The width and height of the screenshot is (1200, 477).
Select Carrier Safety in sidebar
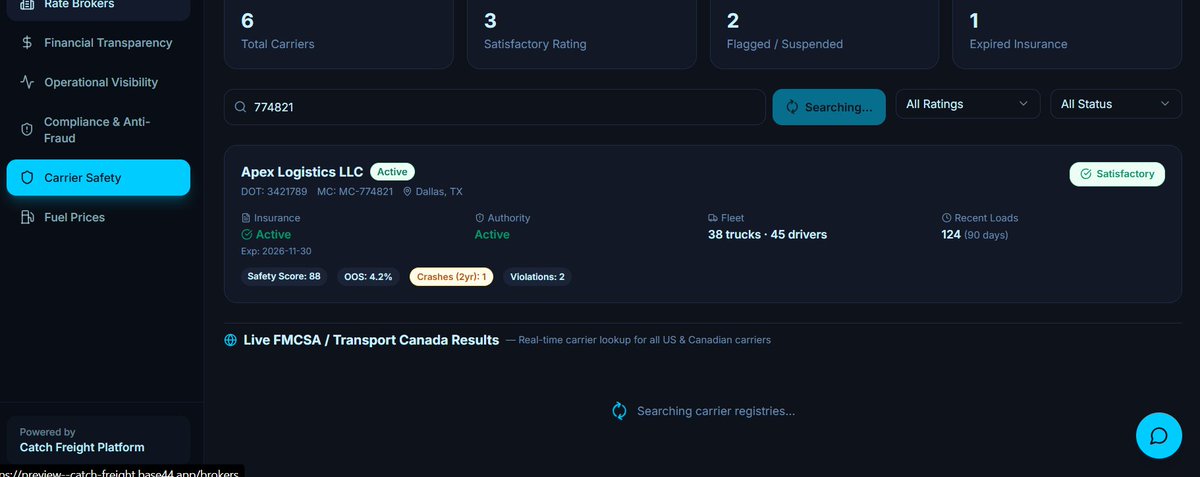click(x=98, y=178)
